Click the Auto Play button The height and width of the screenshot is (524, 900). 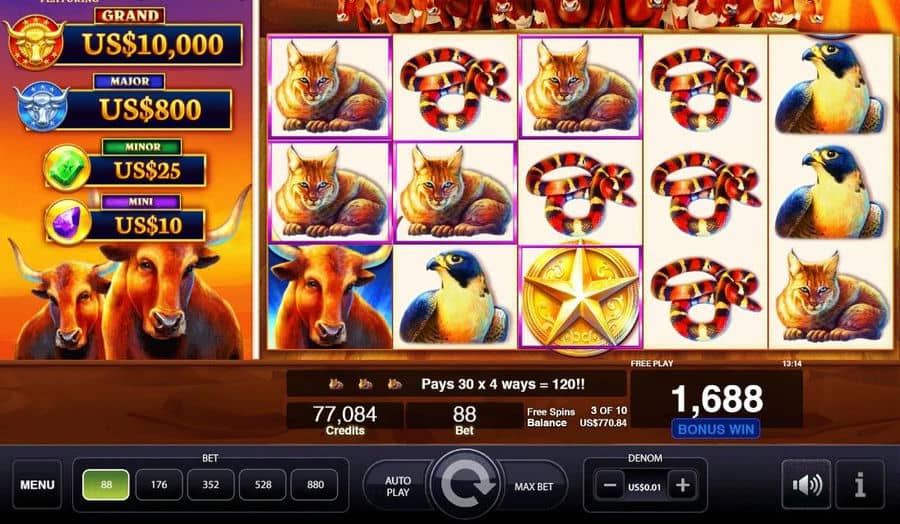click(398, 486)
